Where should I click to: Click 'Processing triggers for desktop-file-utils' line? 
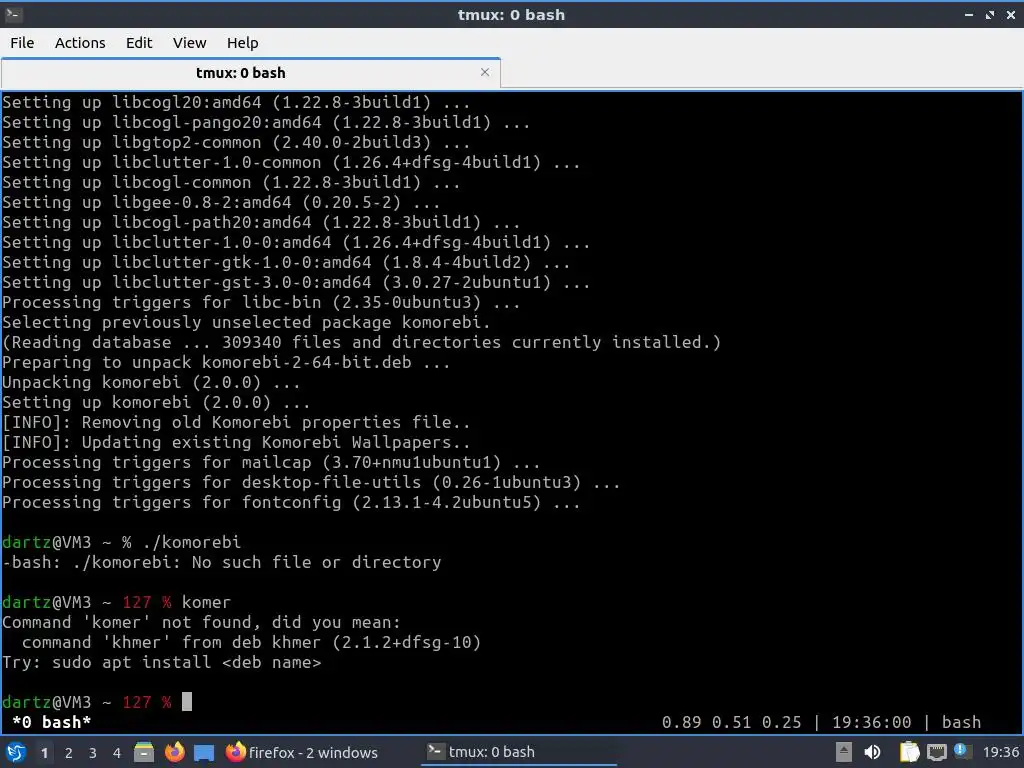(x=312, y=483)
